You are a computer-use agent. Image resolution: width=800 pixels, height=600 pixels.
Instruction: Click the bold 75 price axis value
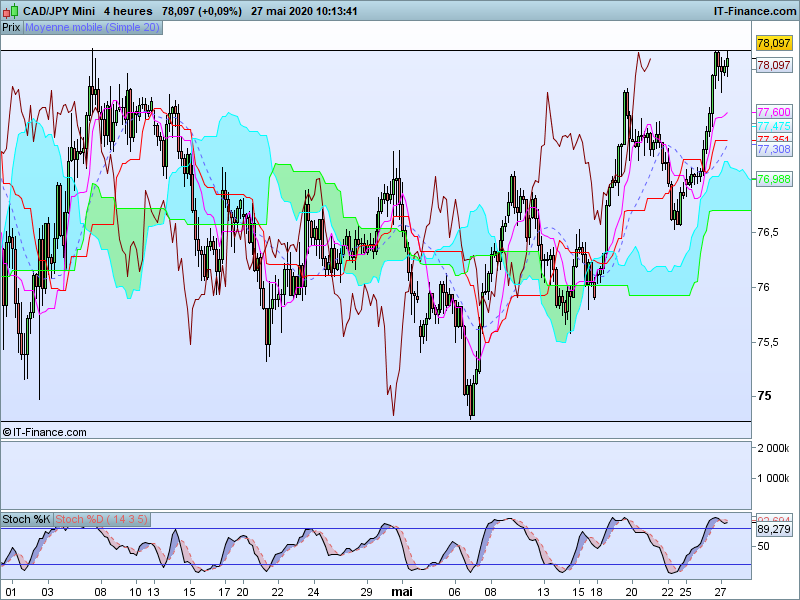764,396
